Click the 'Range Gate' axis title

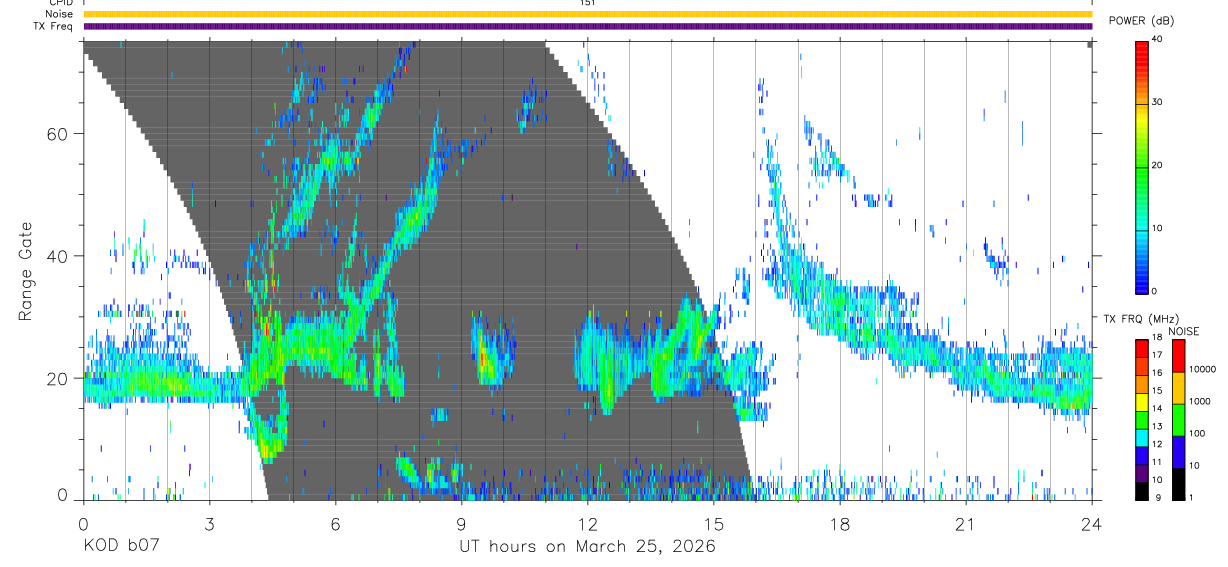tap(24, 272)
